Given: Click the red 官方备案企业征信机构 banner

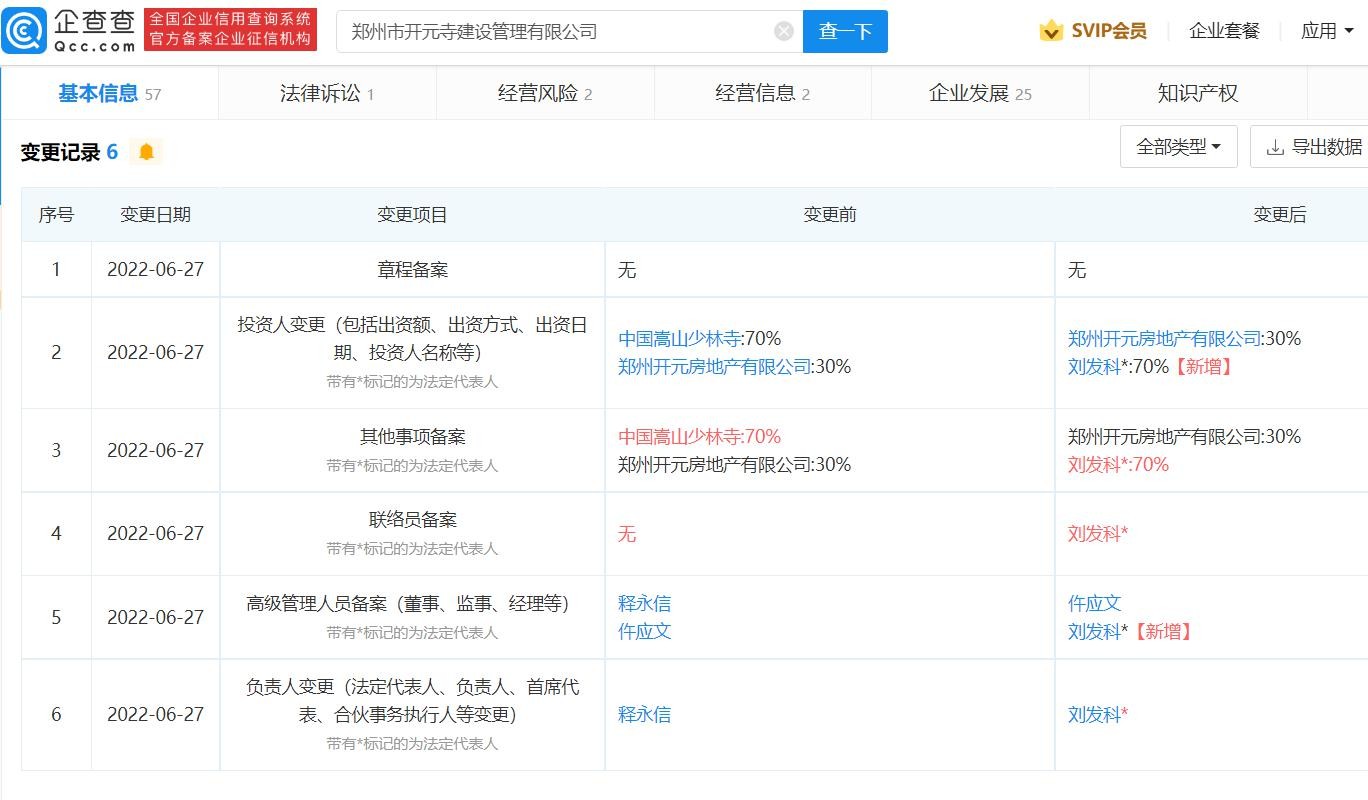Looking at the screenshot, I should (231, 30).
